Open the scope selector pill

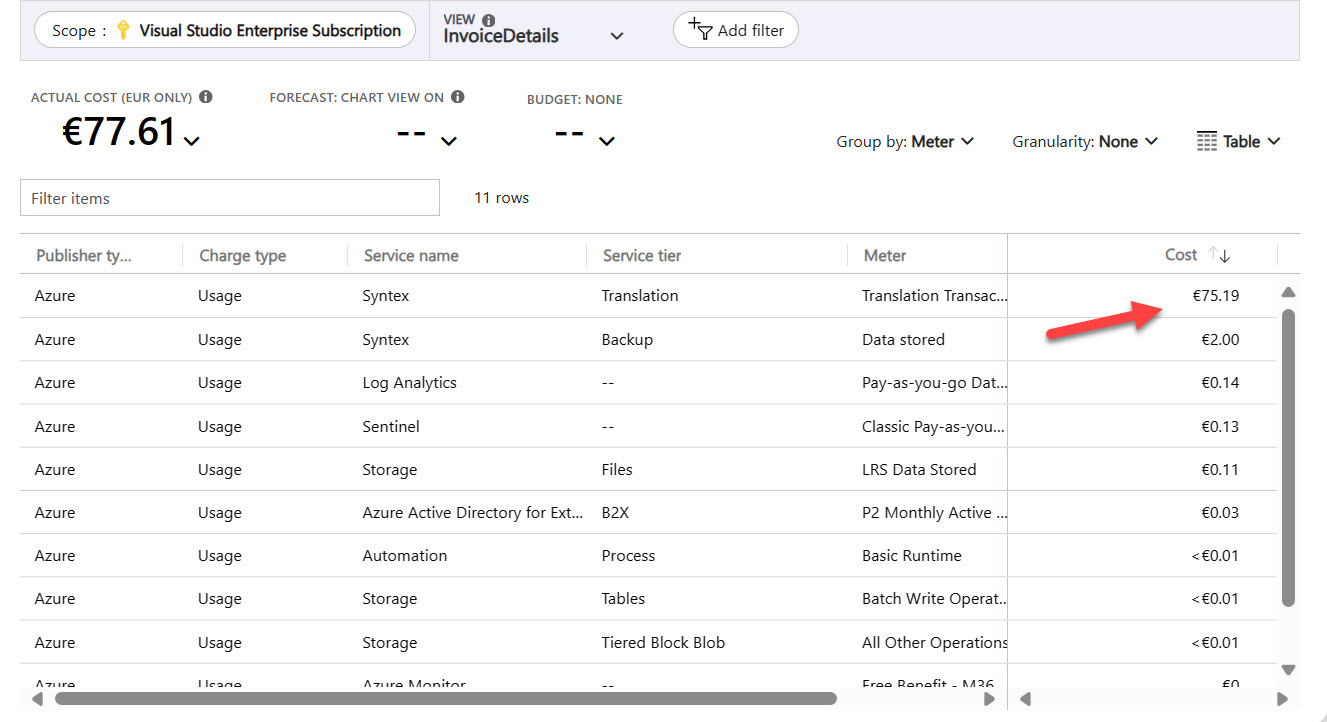225,30
